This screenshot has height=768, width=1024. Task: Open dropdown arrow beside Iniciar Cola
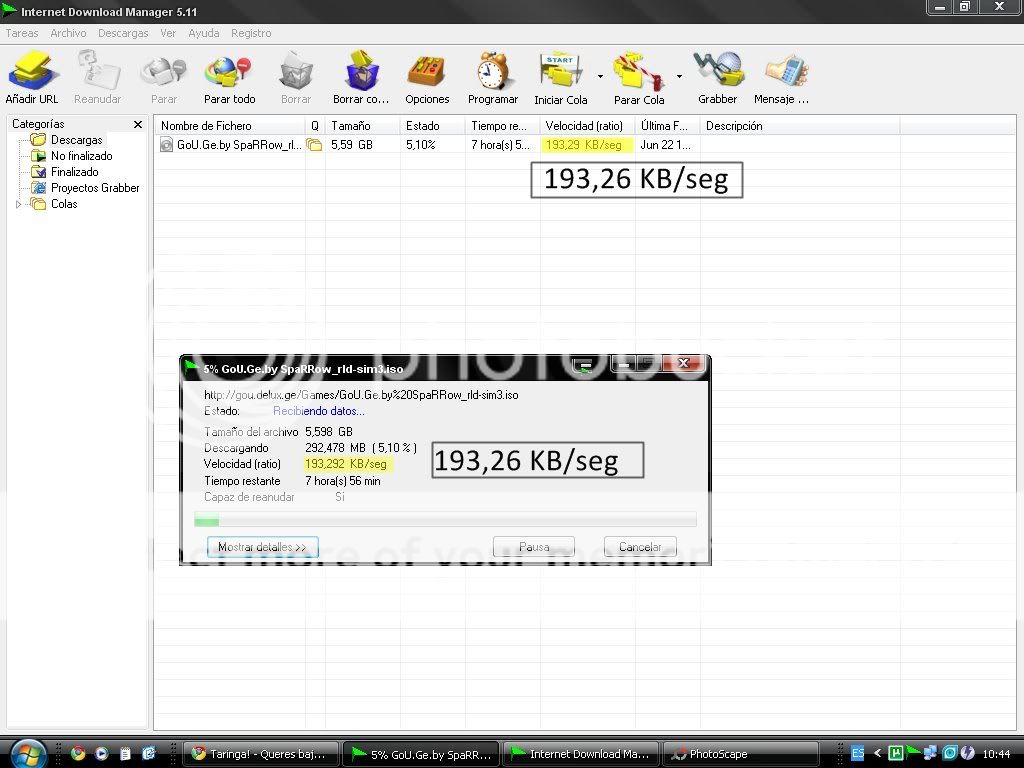tap(600, 76)
